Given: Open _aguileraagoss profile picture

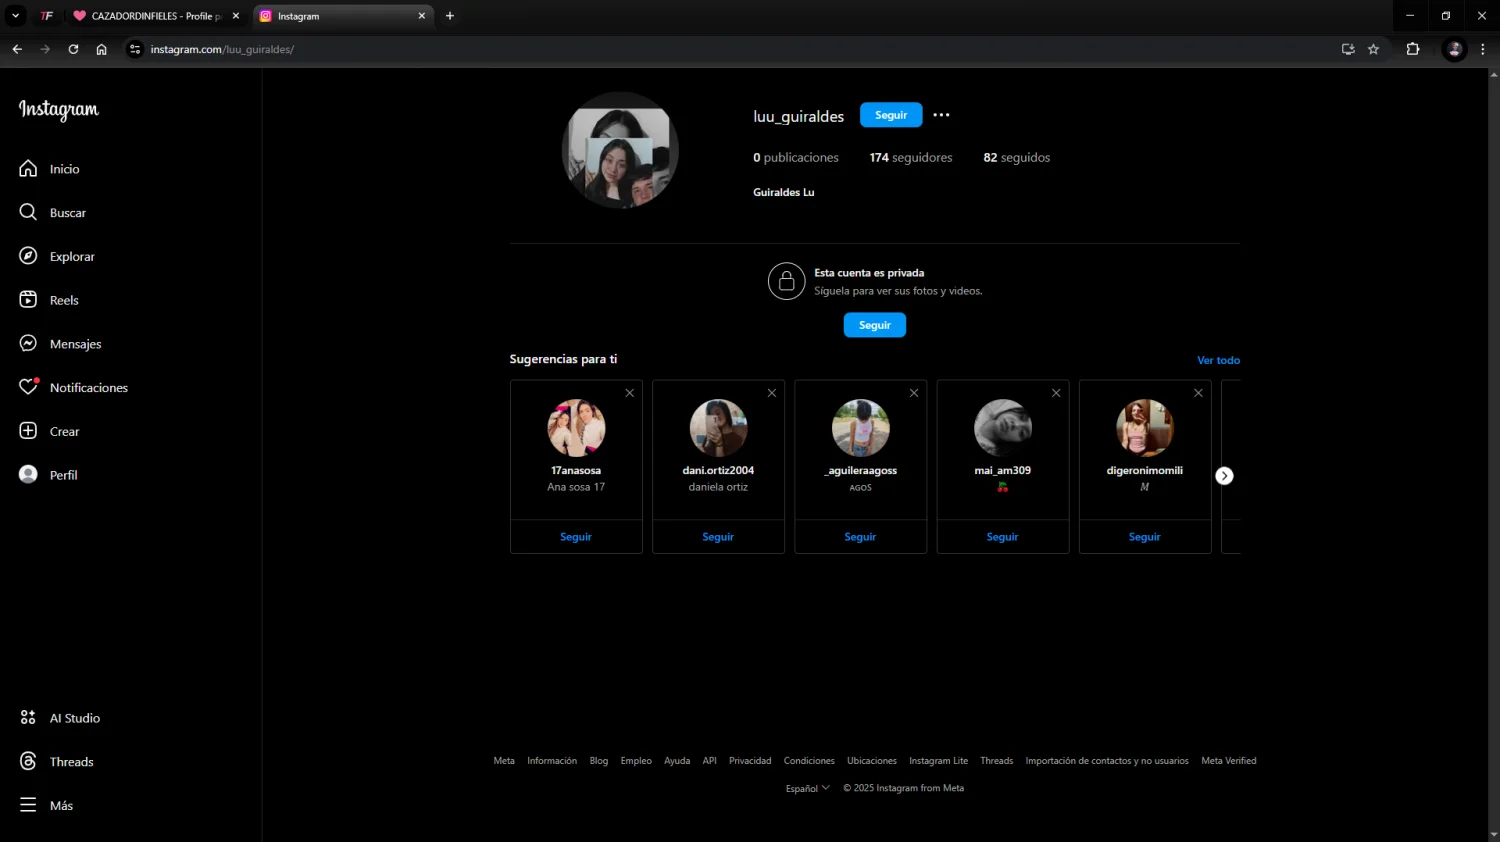Looking at the screenshot, I should coord(860,428).
